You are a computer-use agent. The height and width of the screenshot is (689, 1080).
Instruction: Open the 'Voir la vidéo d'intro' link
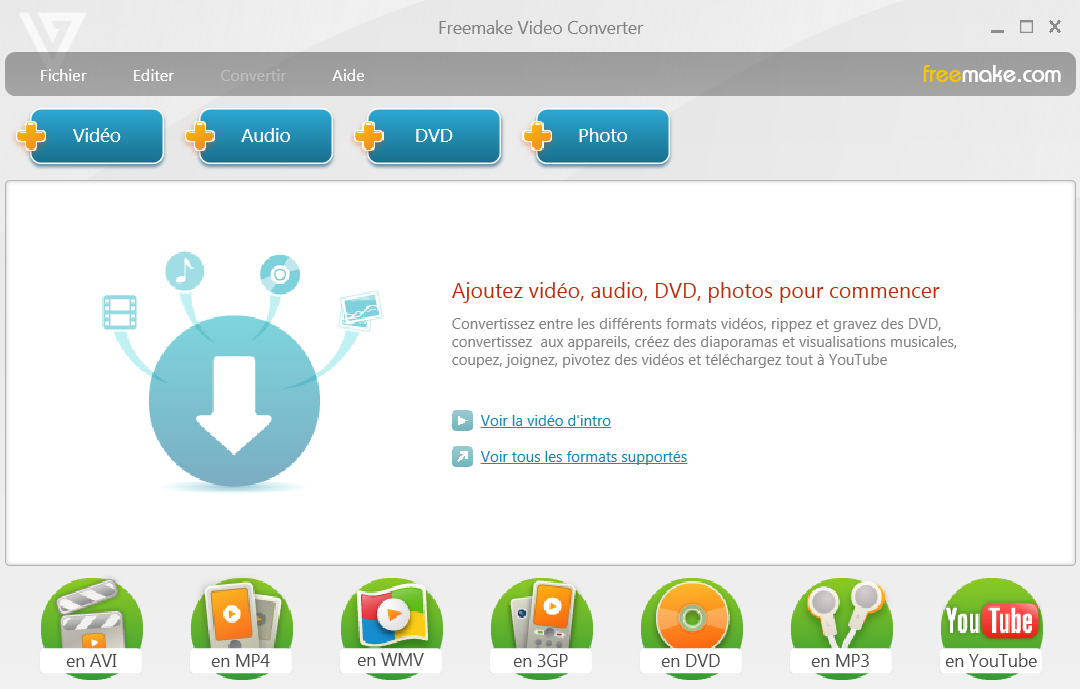click(546, 421)
